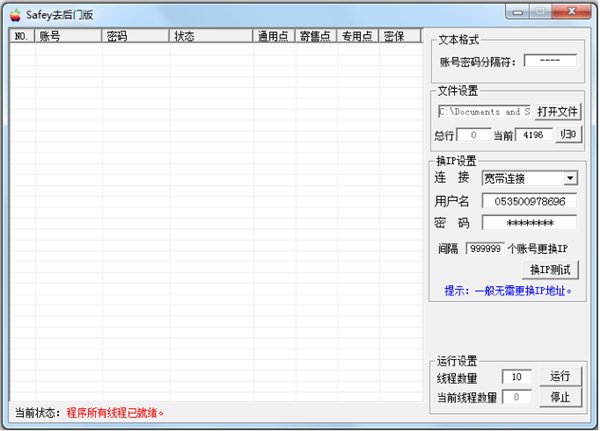Image resolution: width=600 pixels, height=431 pixels.
Task: Click the 寄售点 column header
Action: coord(316,36)
